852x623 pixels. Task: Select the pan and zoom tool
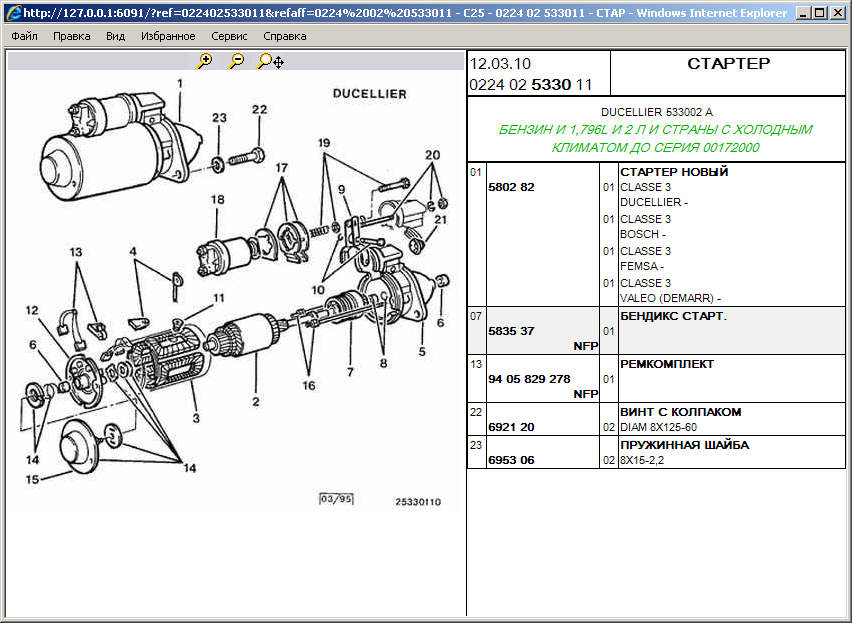tap(270, 61)
